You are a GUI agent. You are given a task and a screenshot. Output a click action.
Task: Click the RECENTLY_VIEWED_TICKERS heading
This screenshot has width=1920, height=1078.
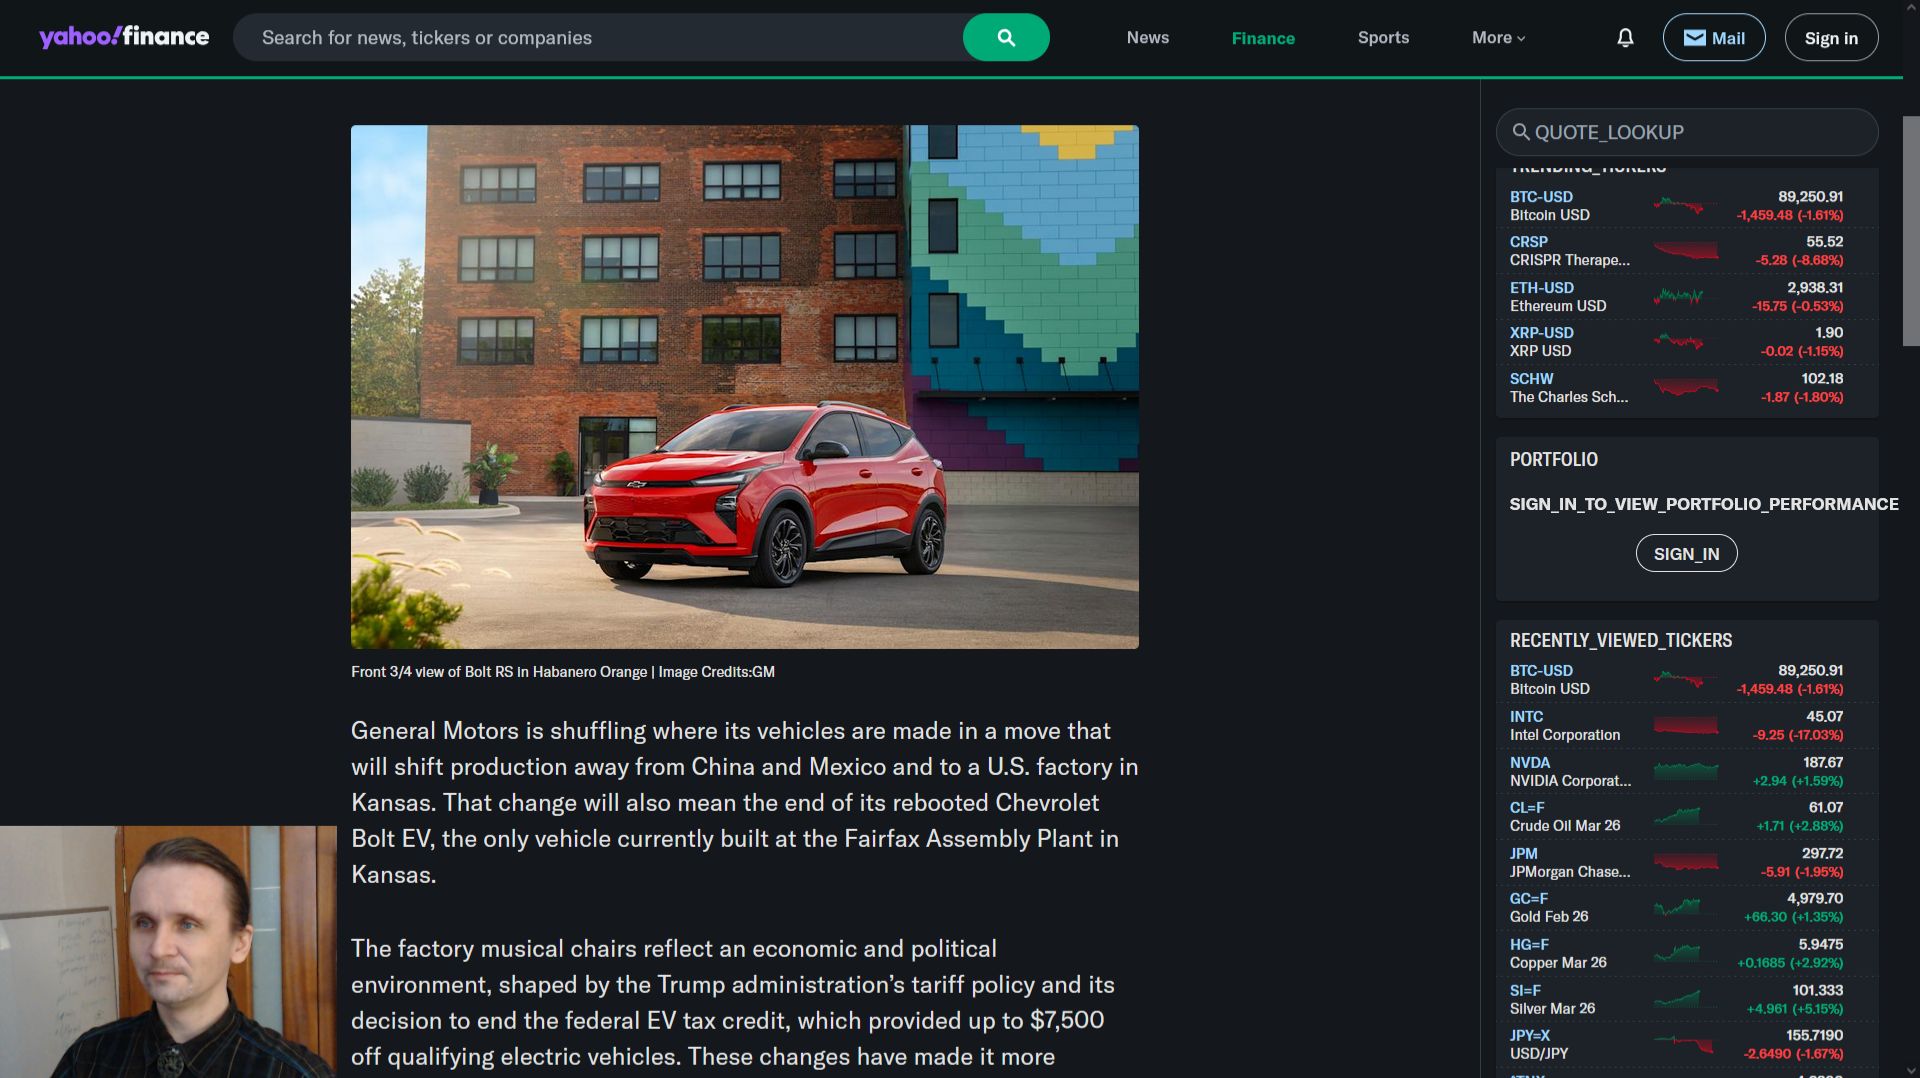pyautogui.click(x=1621, y=641)
